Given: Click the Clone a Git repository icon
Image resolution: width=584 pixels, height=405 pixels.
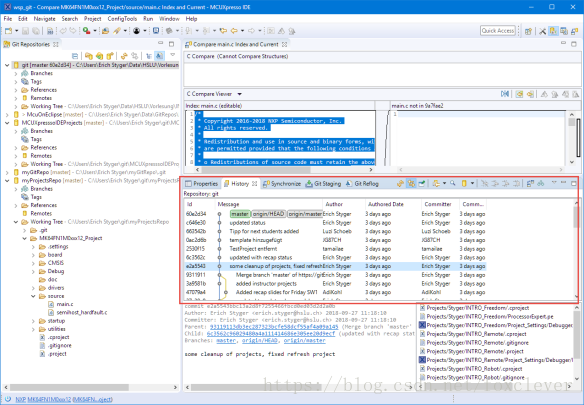Looking at the screenshot, I should coord(99,56).
